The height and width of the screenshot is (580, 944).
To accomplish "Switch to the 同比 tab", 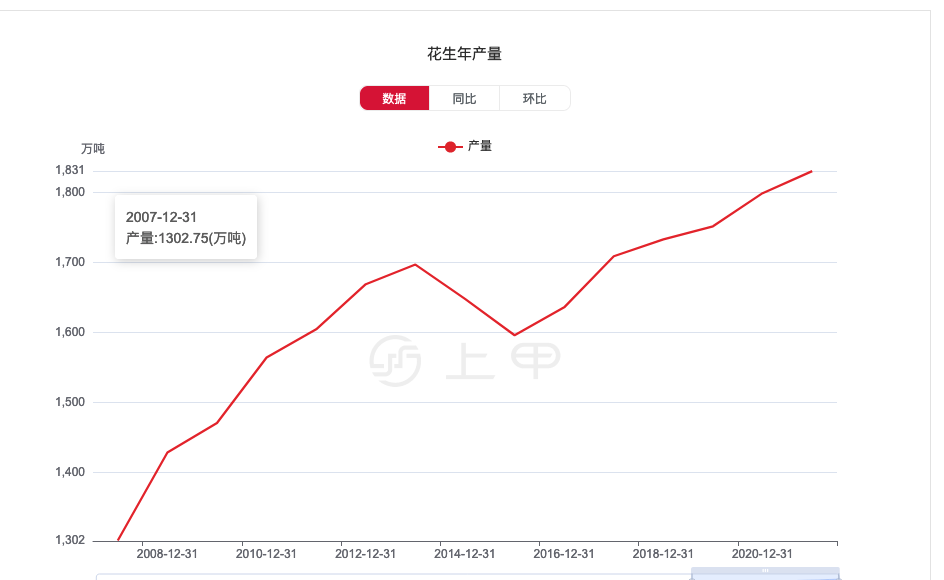I will (x=464, y=98).
